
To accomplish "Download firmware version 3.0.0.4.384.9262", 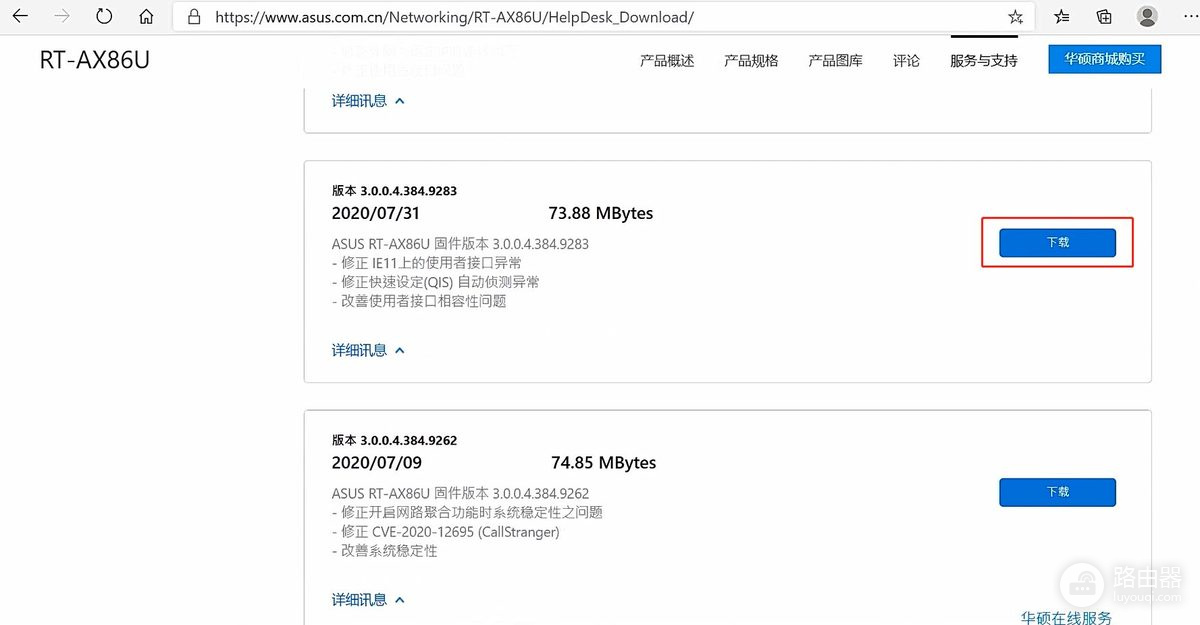I will [x=1057, y=492].
